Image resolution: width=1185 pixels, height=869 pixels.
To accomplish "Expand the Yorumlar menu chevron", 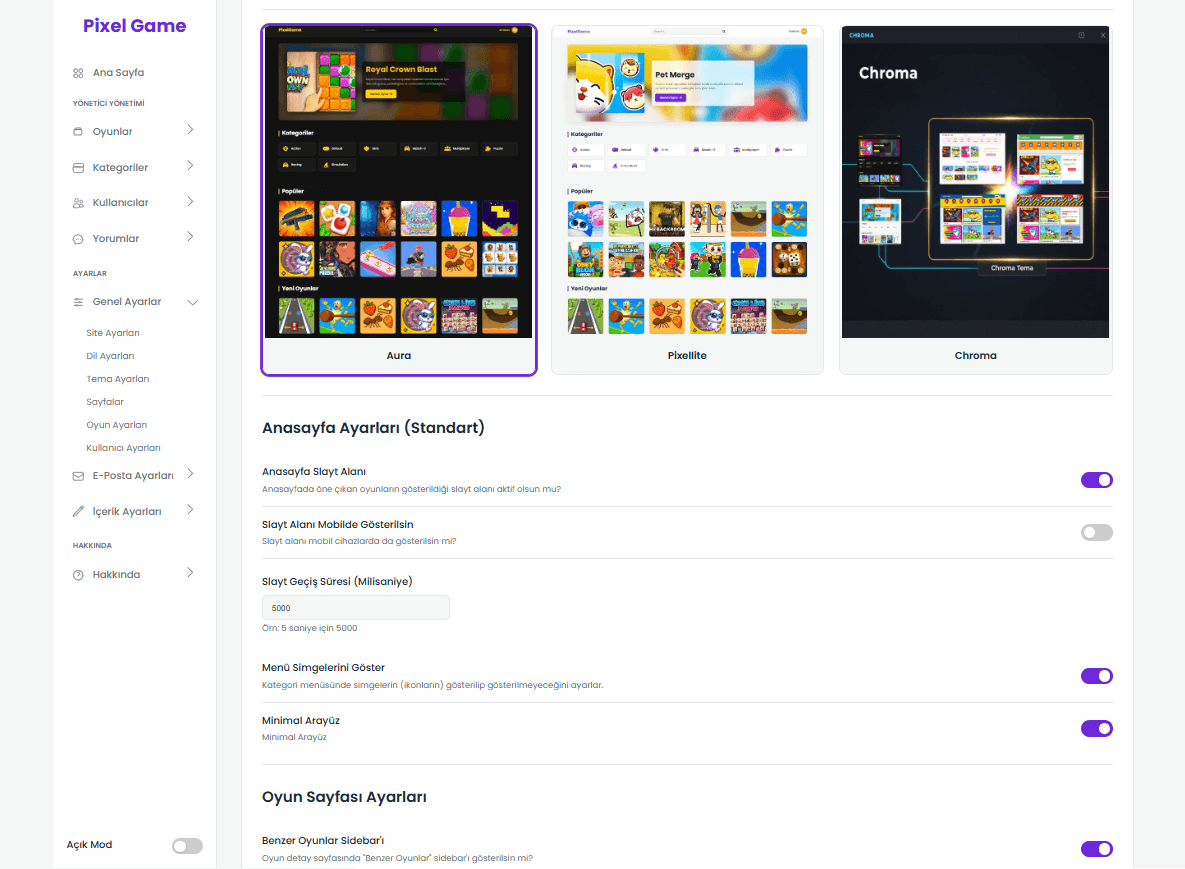I will [190, 237].
